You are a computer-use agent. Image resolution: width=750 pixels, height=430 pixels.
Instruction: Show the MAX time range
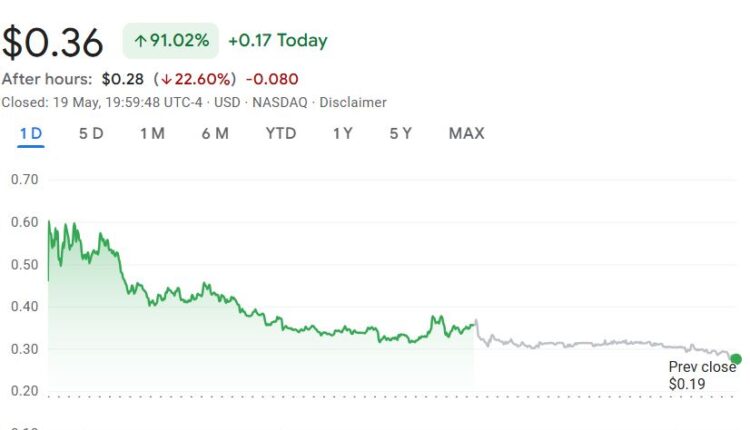coord(466,133)
